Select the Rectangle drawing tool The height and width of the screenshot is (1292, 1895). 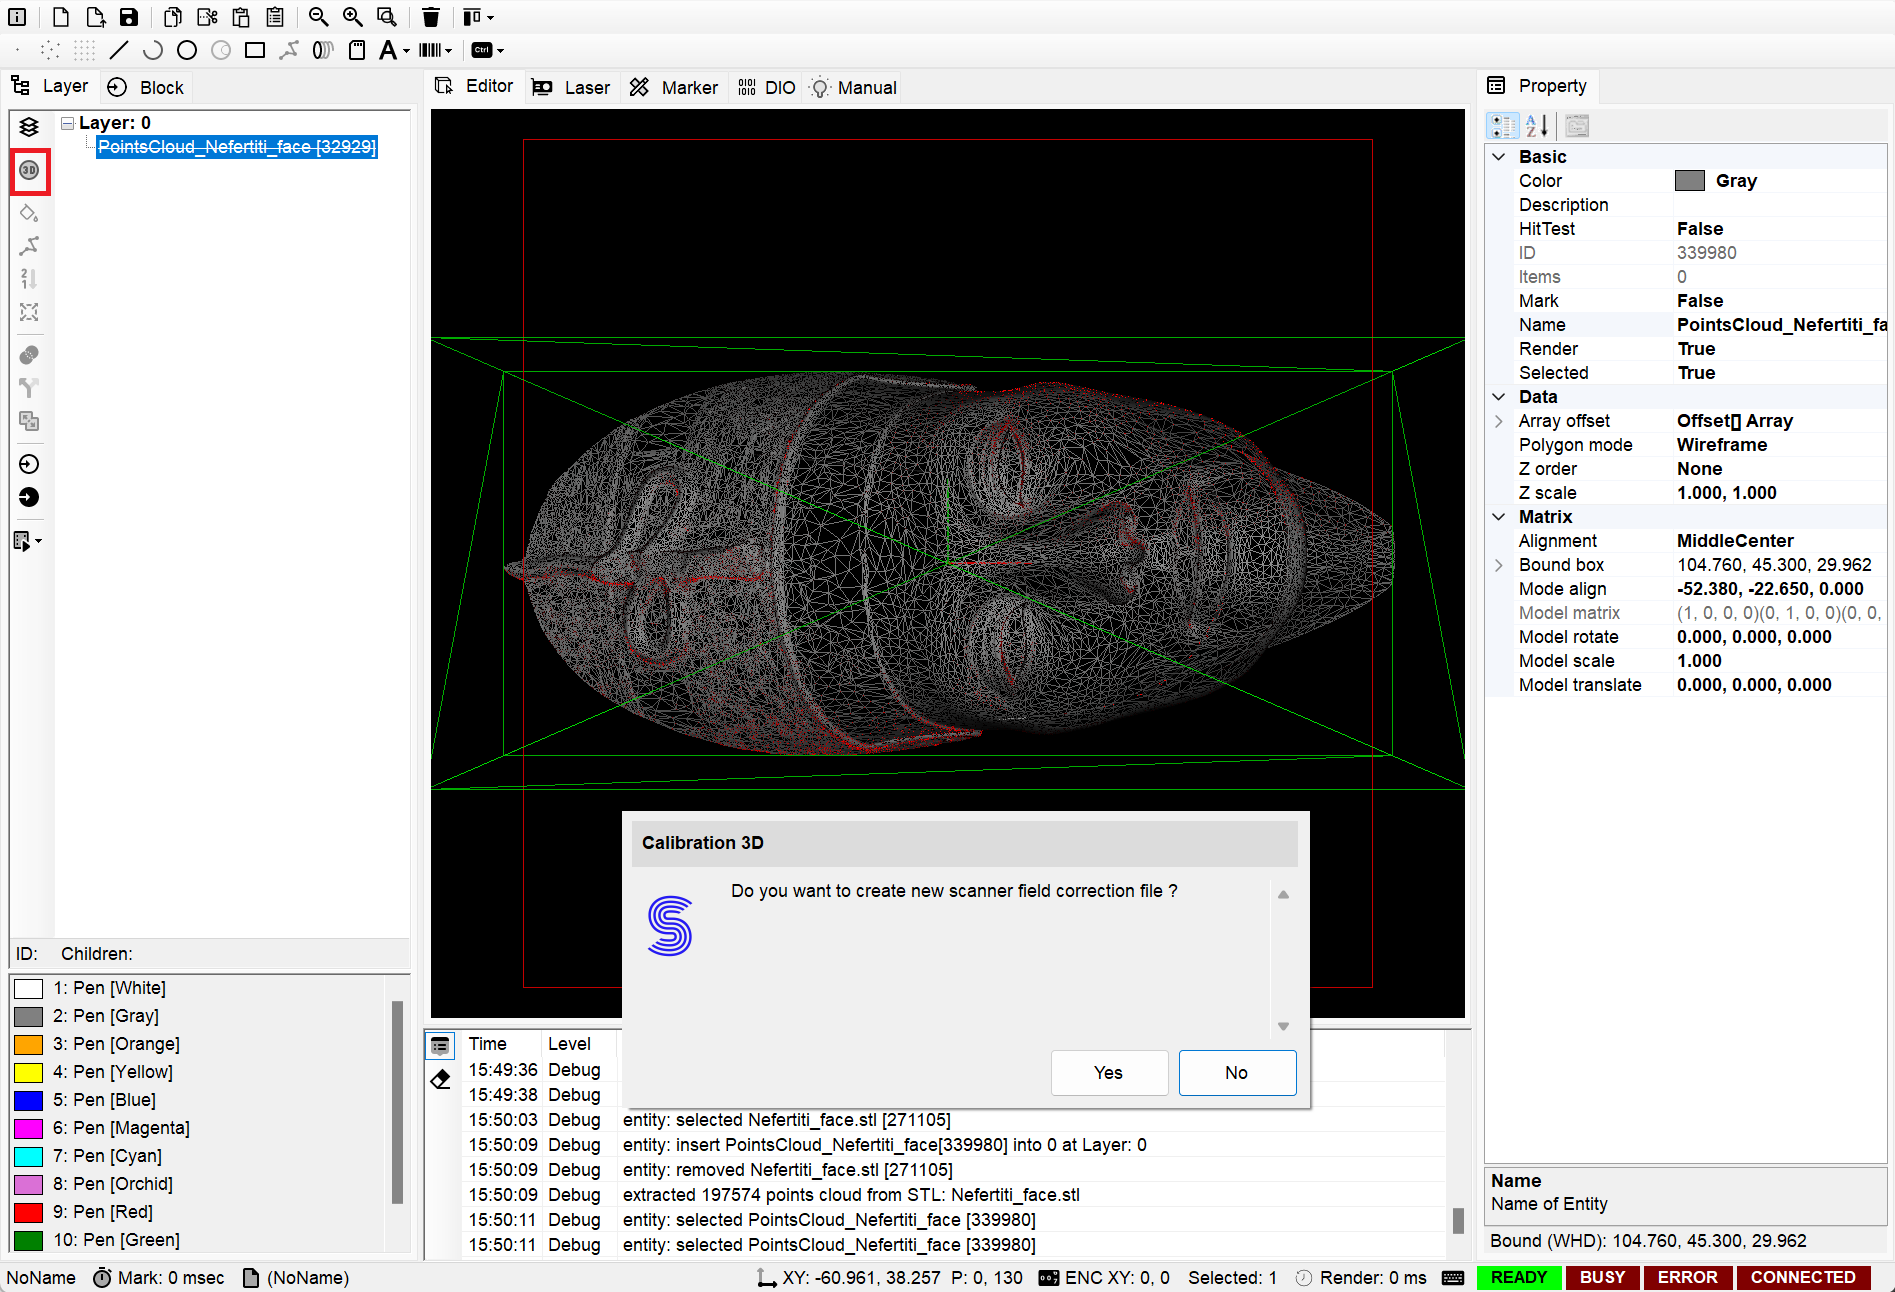point(255,50)
